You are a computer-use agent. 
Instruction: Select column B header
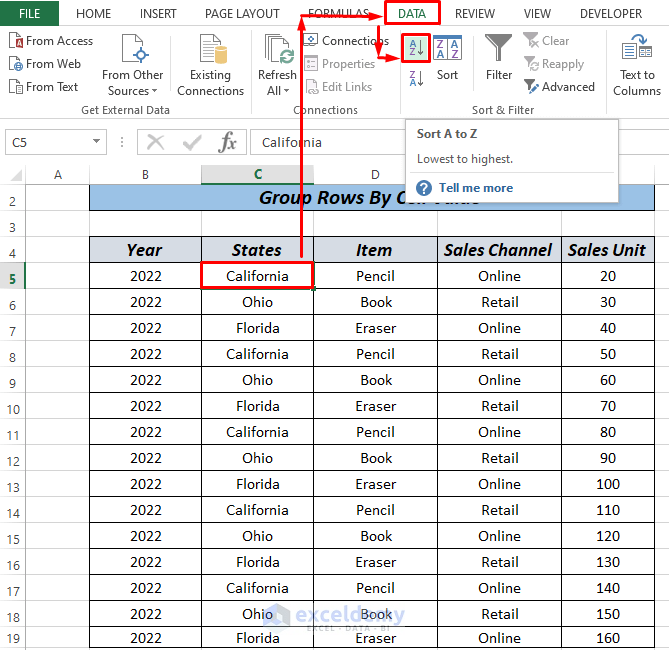coord(145,175)
